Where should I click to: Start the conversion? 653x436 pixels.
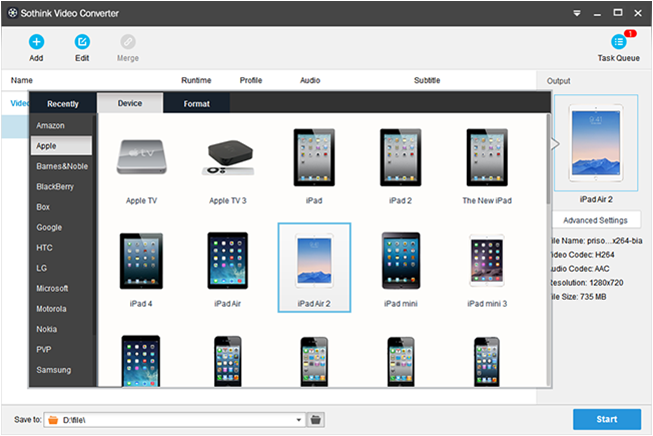pyautogui.click(x=607, y=419)
